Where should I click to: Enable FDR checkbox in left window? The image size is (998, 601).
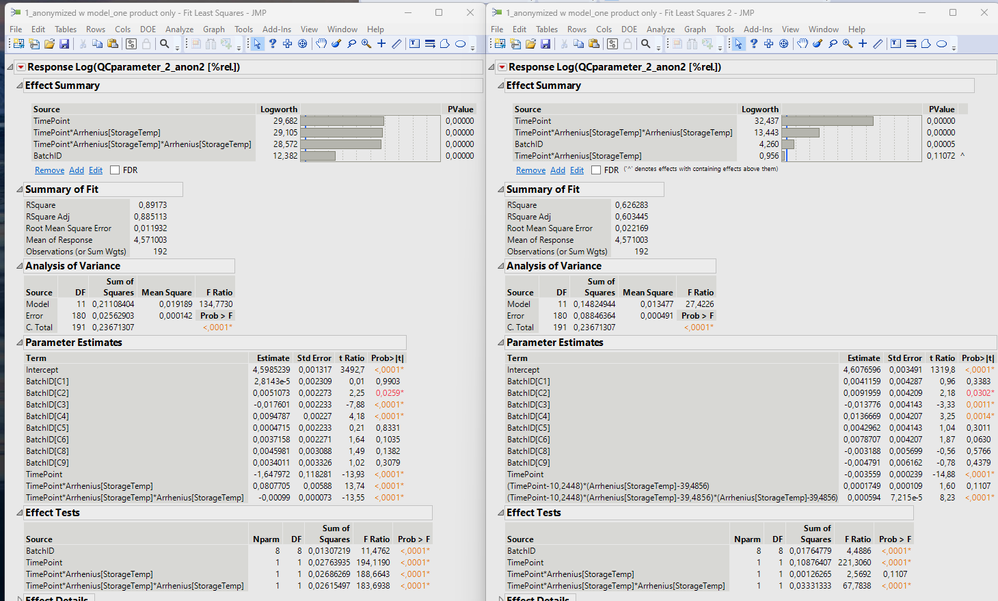(113, 171)
